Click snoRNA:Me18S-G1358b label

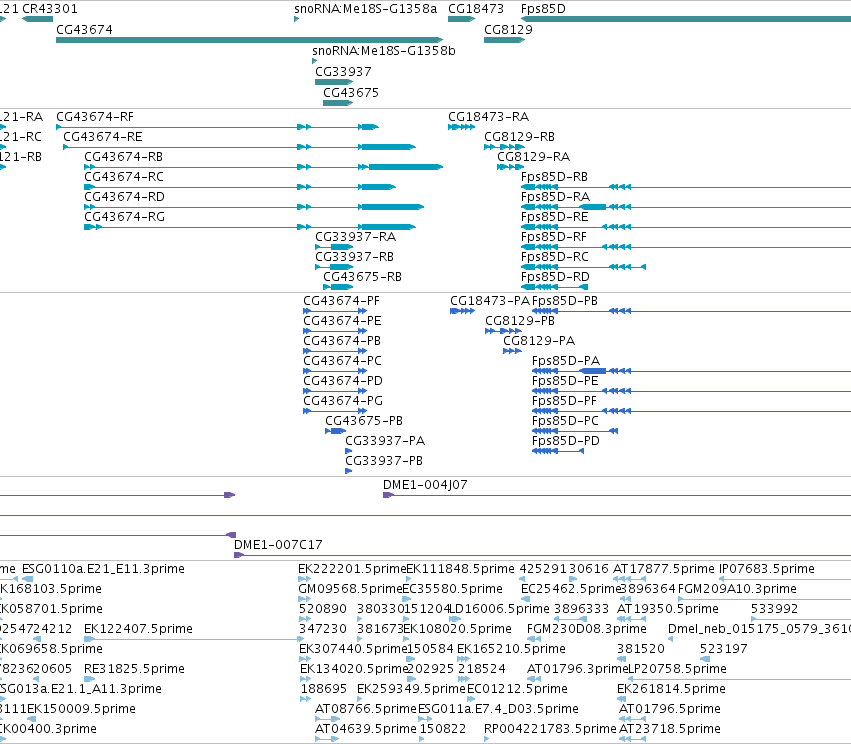click(x=384, y=50)
